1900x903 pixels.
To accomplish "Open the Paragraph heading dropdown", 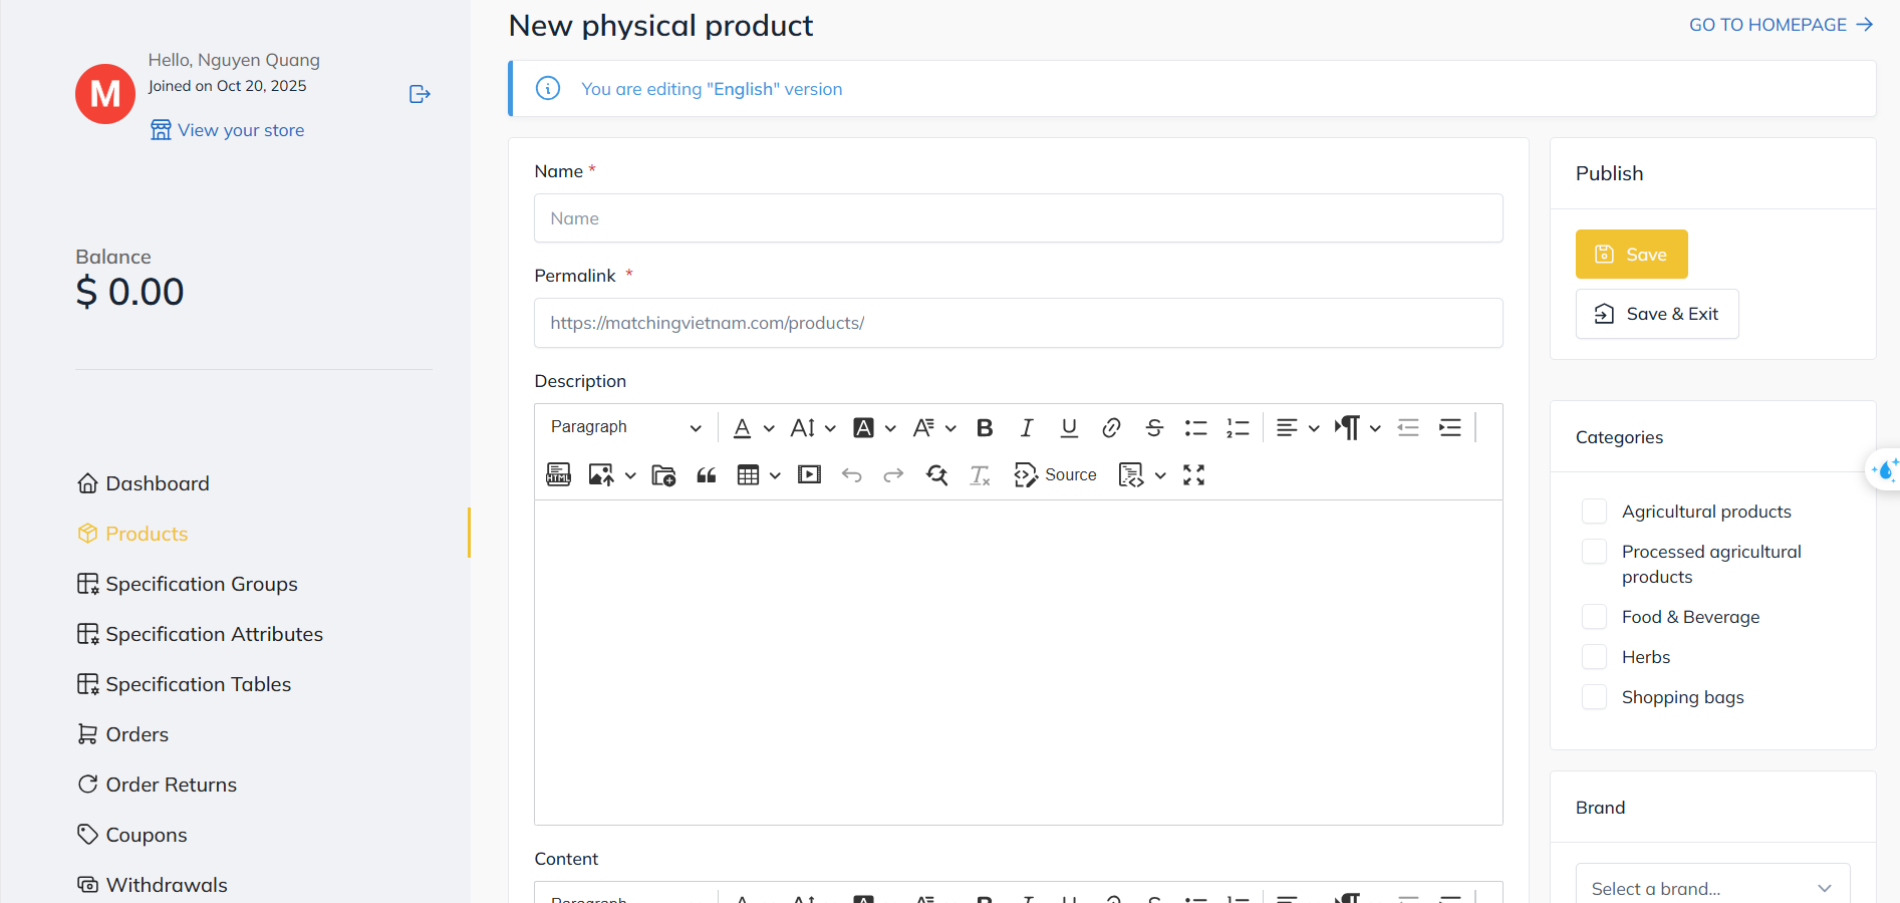I will (x=625, y=427).
